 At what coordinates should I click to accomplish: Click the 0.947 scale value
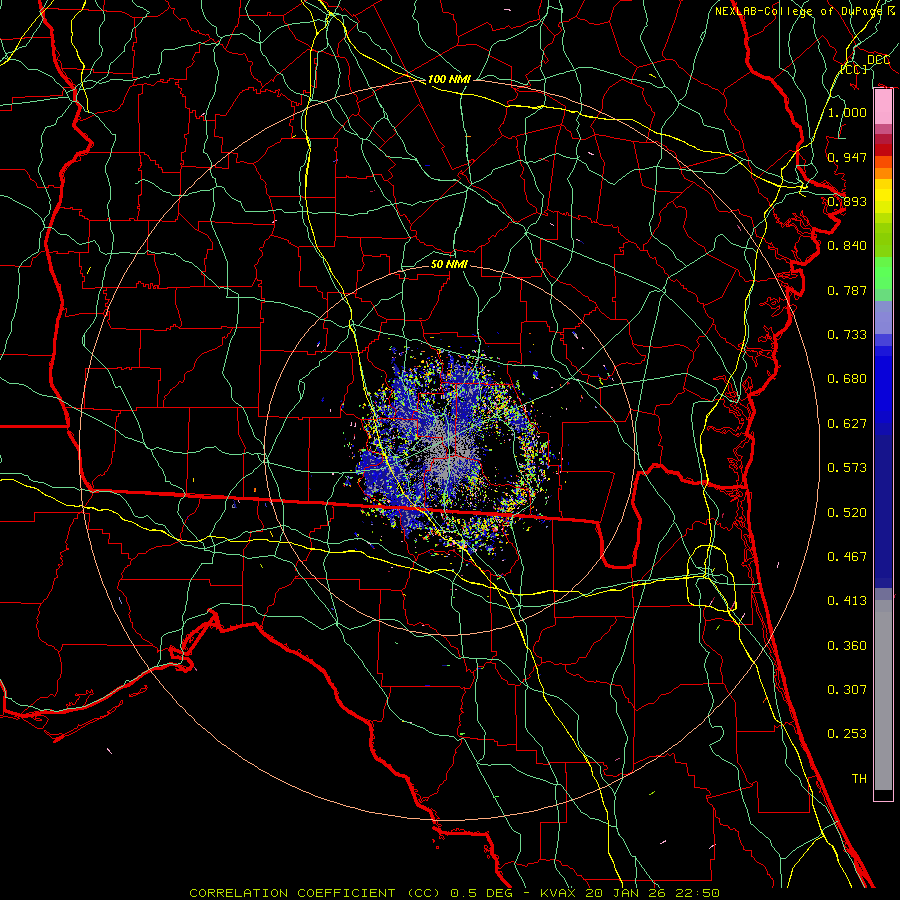(847, 157)
